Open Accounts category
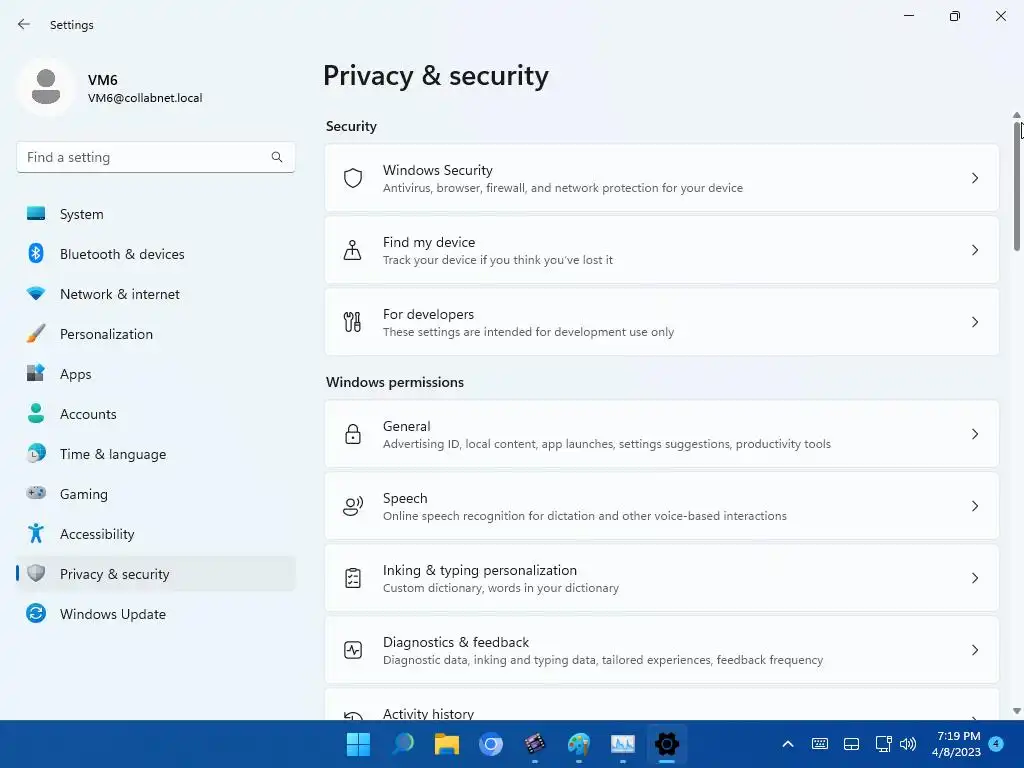 pos(155,413)
